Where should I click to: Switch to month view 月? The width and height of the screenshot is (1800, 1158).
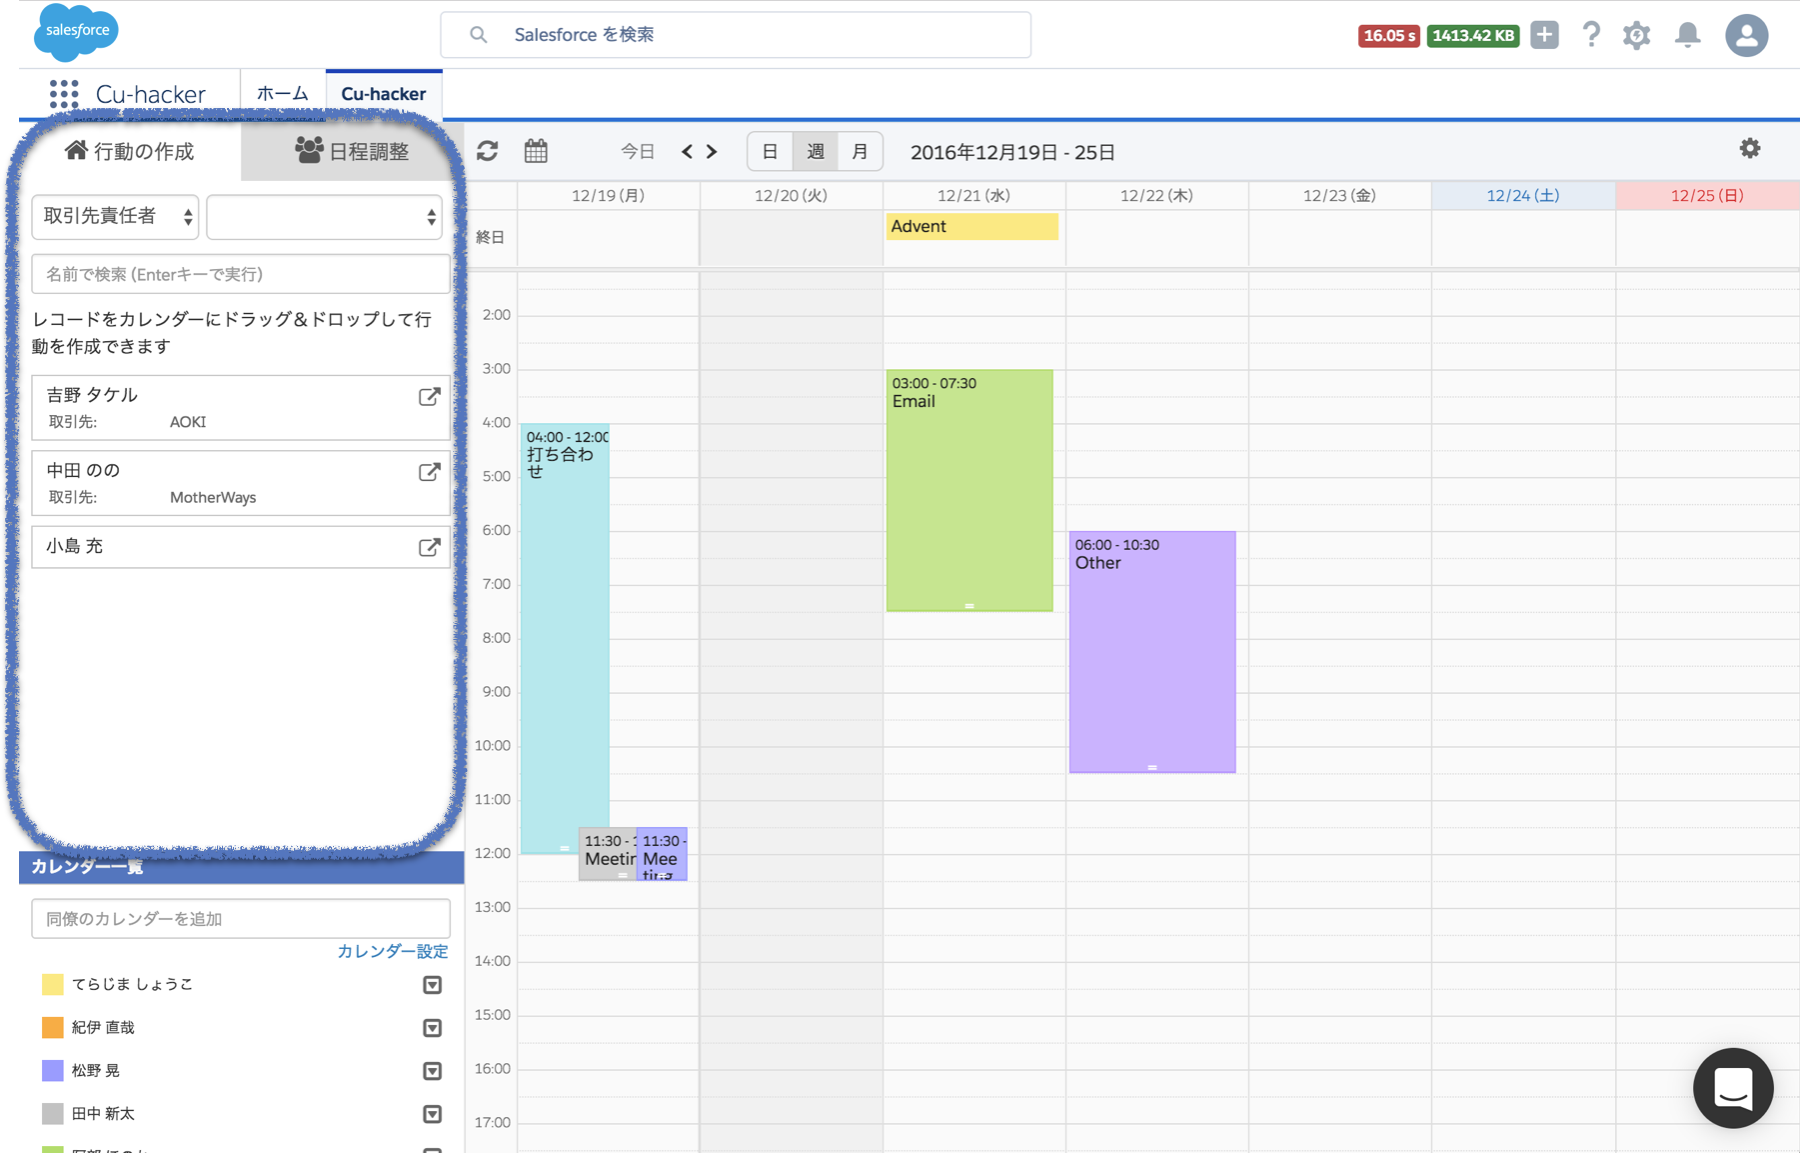[x=860, y=152]
